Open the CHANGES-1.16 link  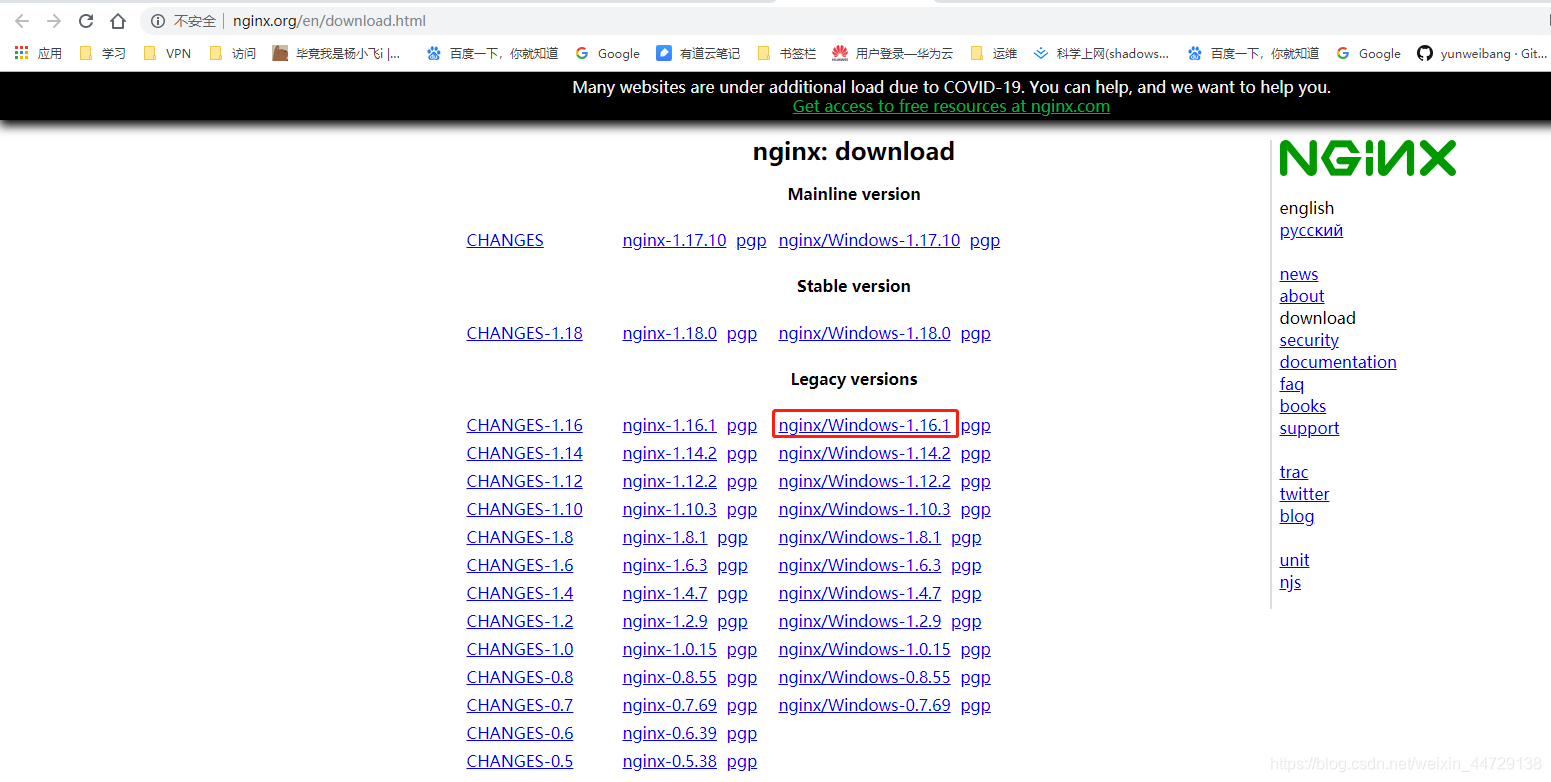click(524, 425)
